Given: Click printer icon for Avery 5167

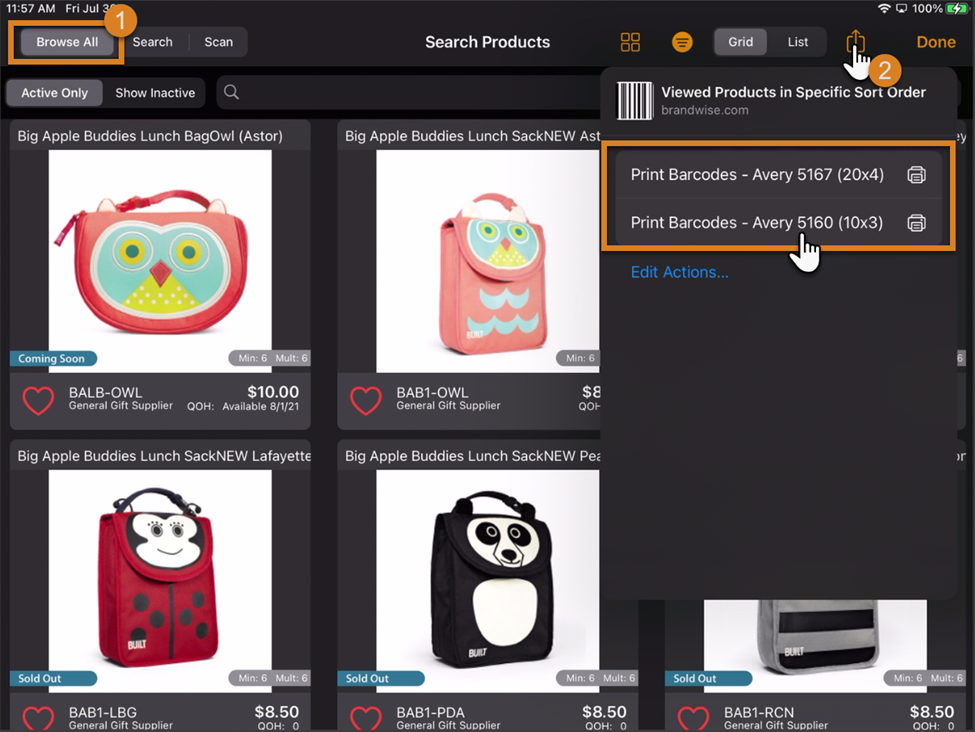Looking at the screenshot, I should [916, 175].
